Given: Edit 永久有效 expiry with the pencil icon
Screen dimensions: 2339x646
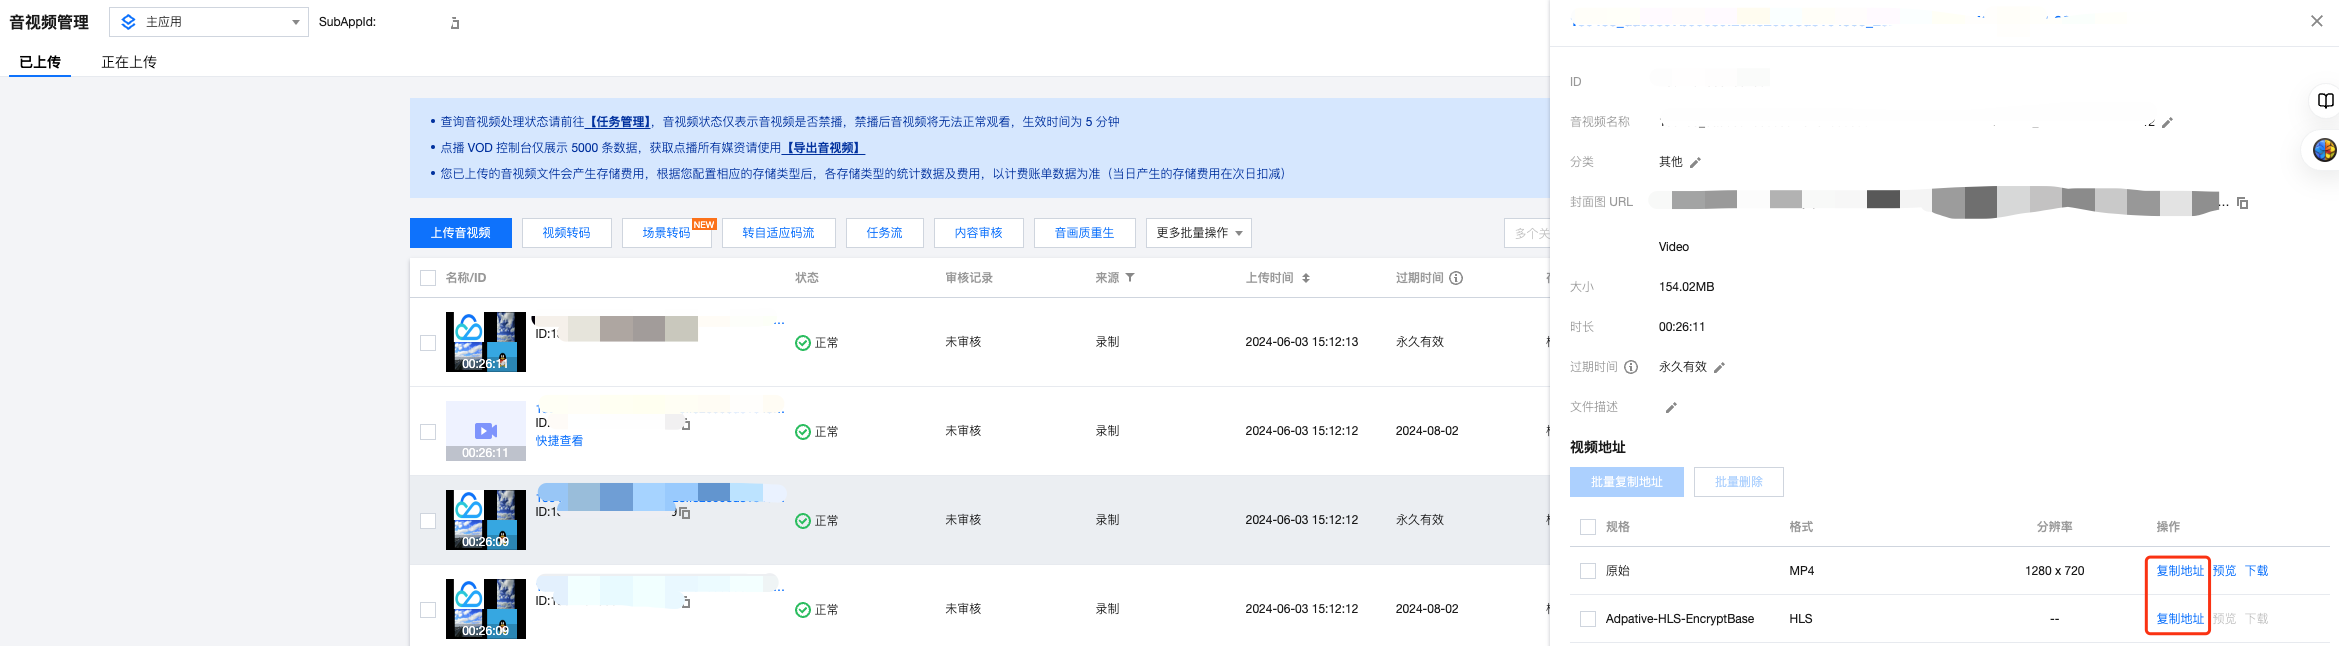Looking at the screenshot, I should click(1719, 368).
